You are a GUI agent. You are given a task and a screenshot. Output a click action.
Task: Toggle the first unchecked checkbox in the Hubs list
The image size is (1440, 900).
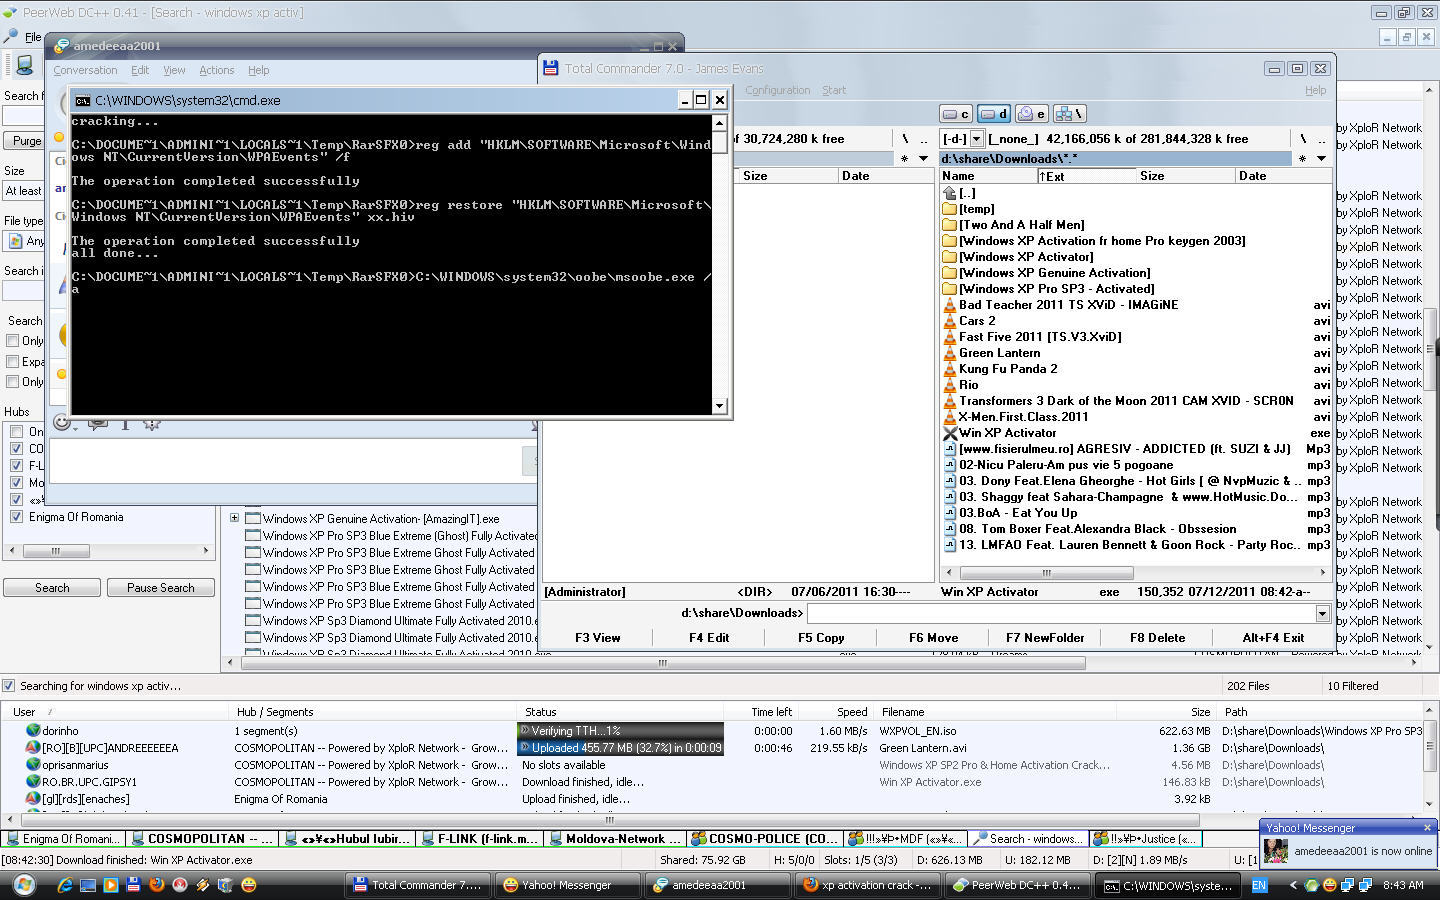point(16,432)
